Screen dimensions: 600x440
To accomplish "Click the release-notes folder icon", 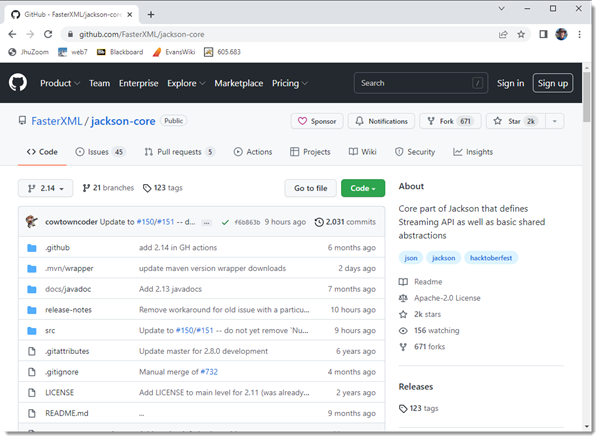I will (x=32, y=310).
